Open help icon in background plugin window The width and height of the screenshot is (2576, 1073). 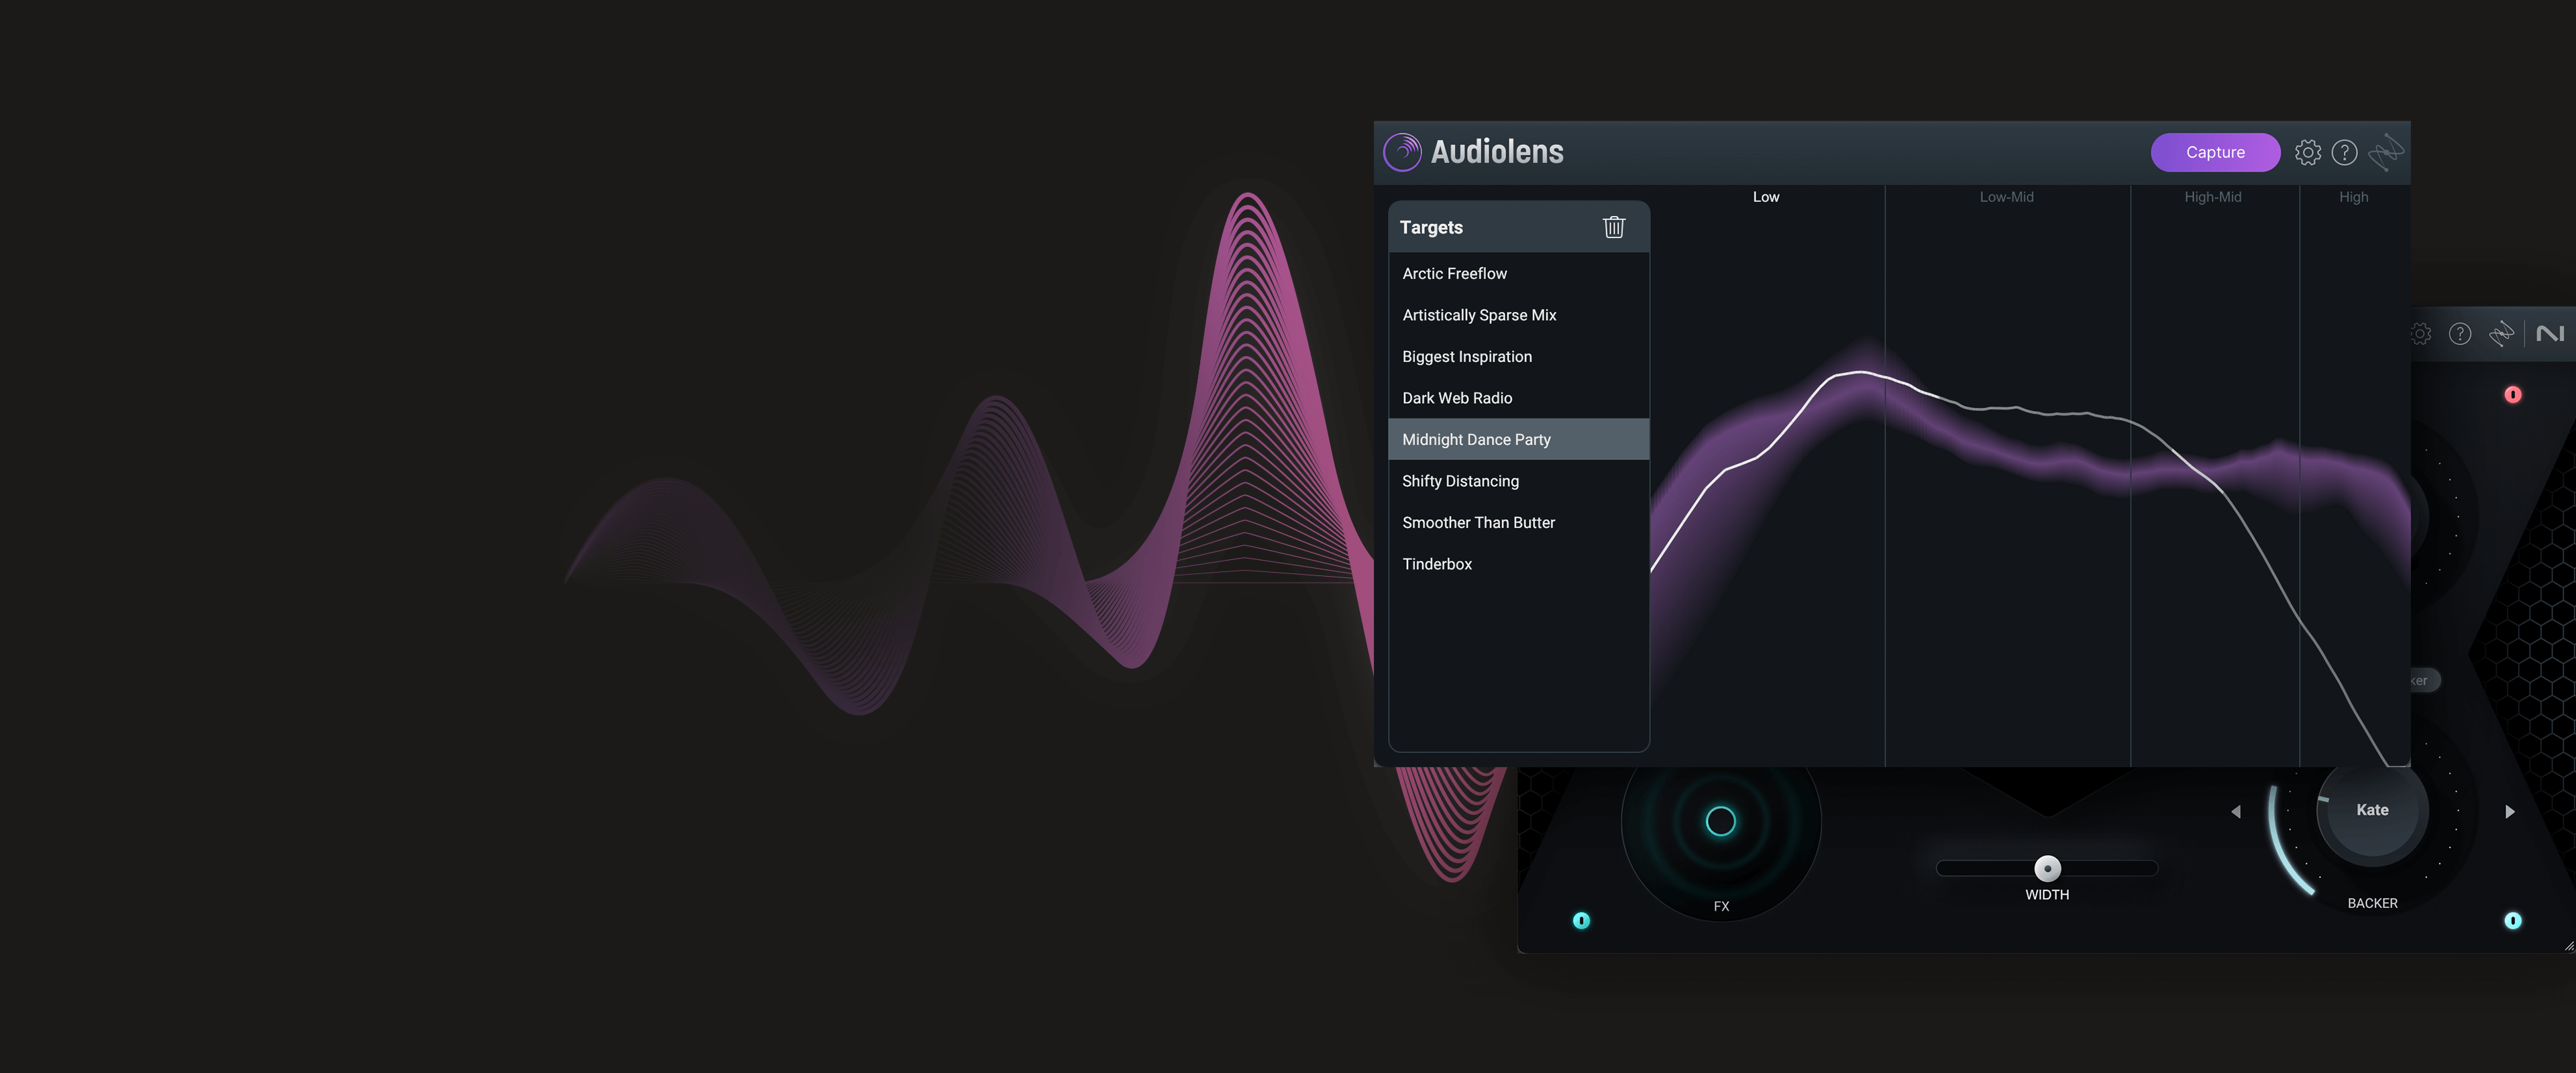click(2460, 334)
